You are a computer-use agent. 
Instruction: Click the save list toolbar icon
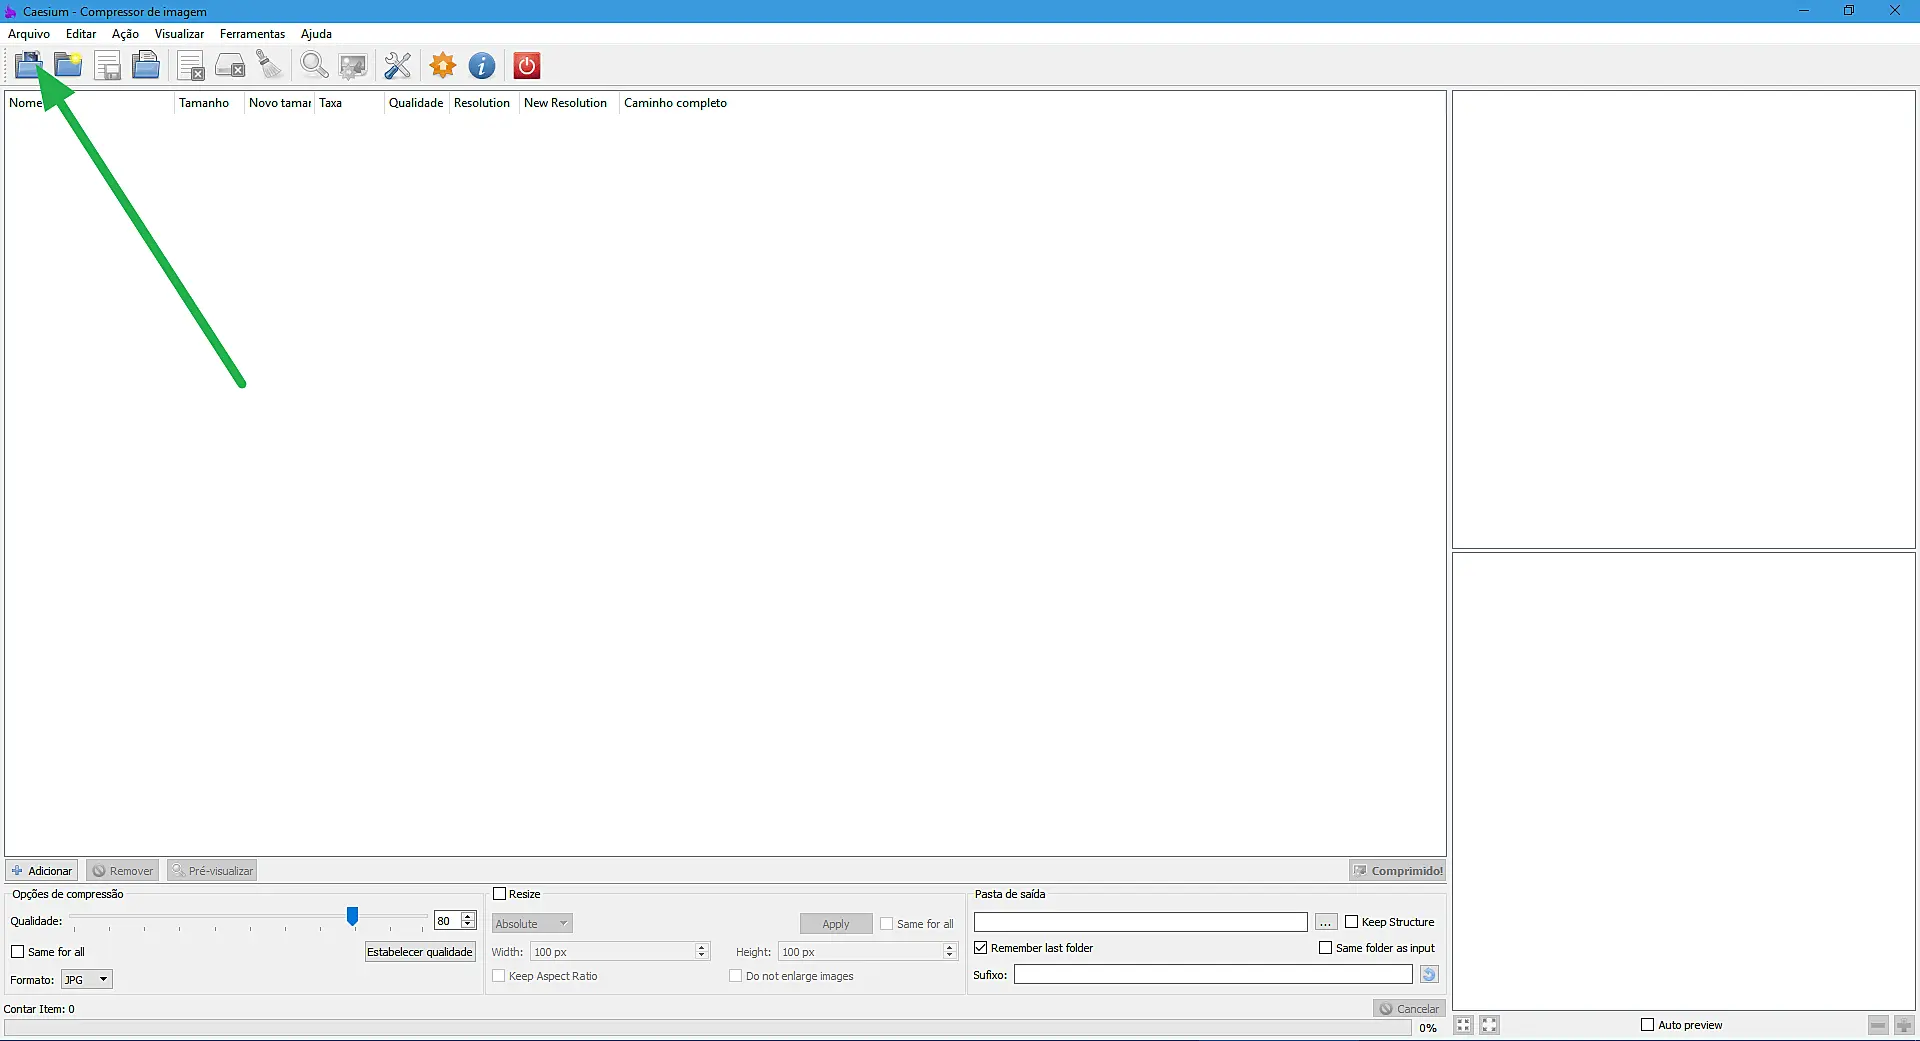click(107, 66)
